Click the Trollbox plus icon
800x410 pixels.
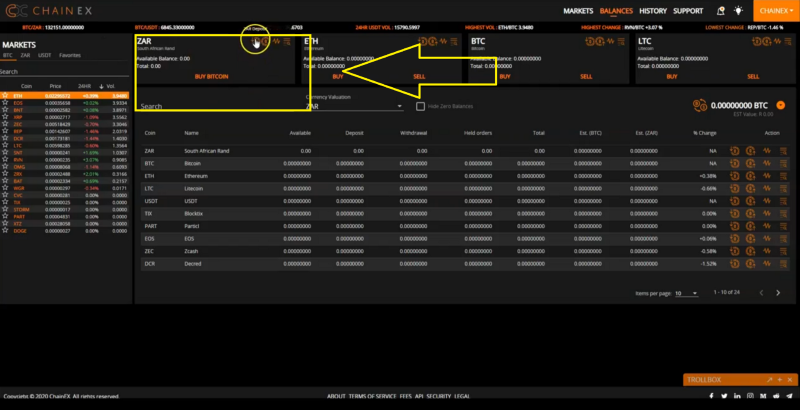780,380
